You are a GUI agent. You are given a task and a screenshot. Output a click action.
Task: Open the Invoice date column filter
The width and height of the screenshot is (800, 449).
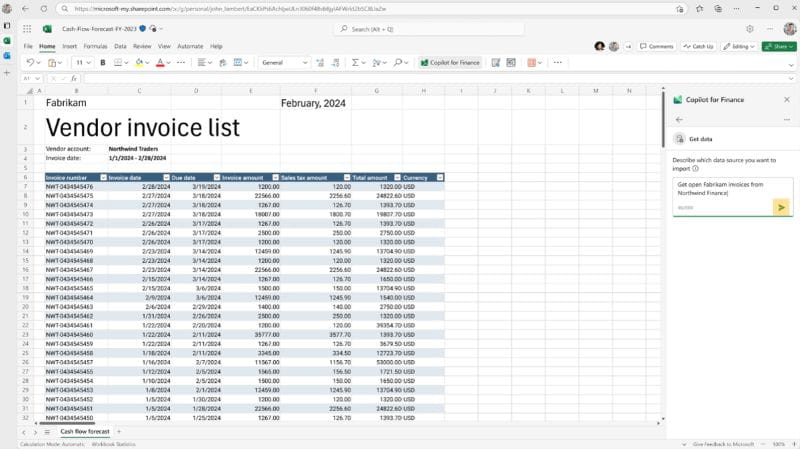(166, 178)
